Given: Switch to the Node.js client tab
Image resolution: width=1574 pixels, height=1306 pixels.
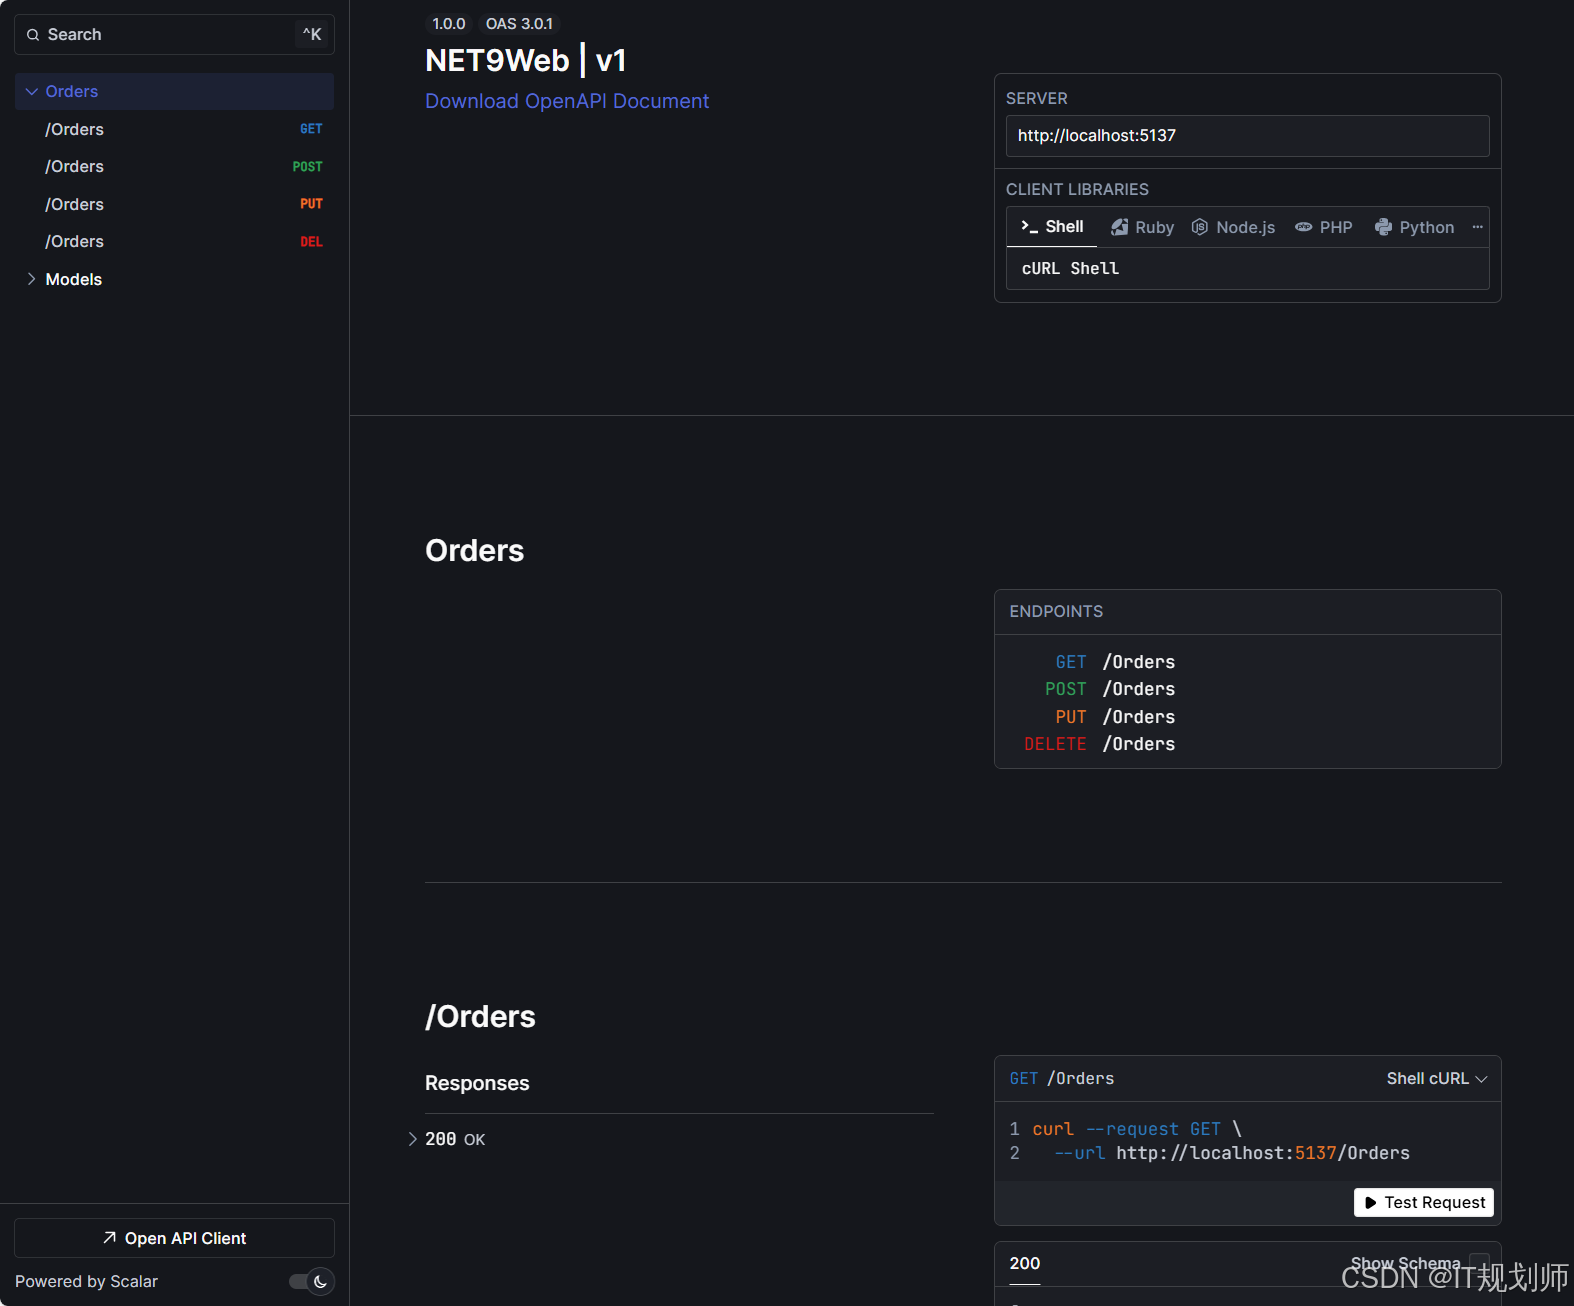Looking at the screenshot, I should [x=1233, y=227].
